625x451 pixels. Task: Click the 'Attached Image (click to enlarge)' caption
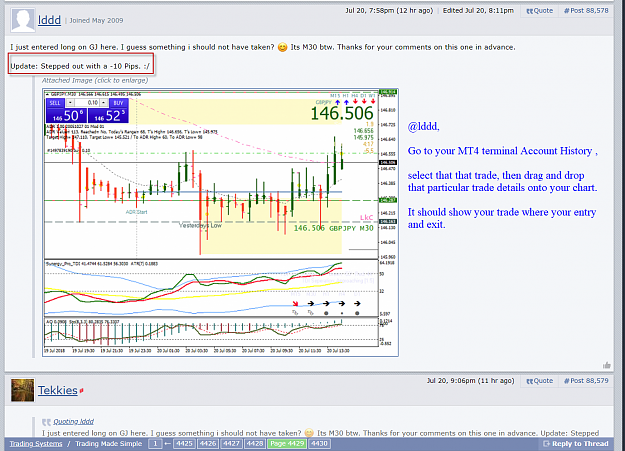click(95, 81)
